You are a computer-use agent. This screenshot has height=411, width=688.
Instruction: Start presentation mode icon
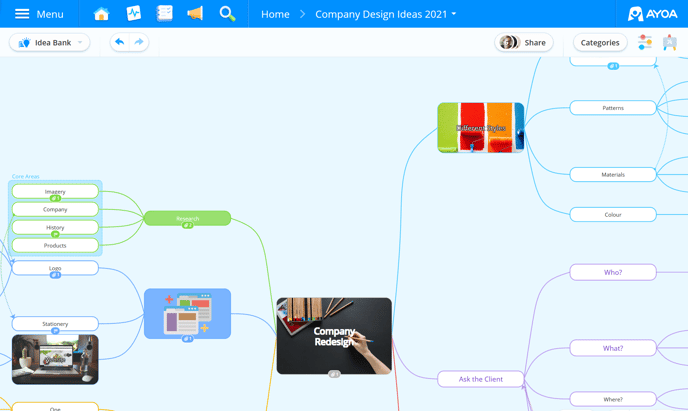point(670,43)
